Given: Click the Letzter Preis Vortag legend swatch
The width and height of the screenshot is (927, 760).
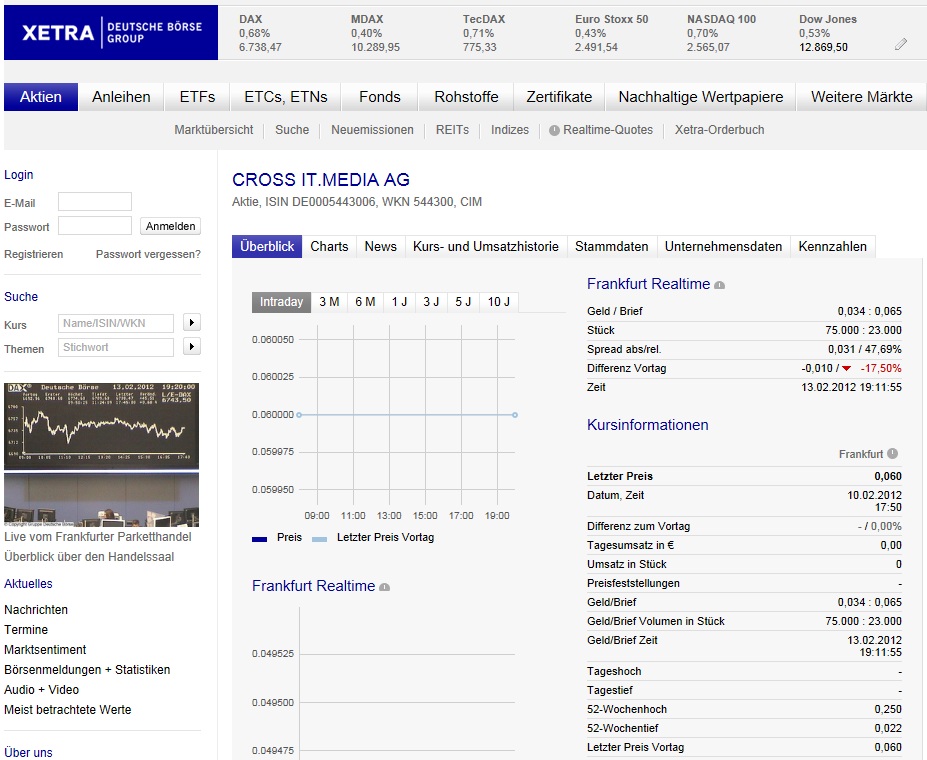Looking at the screenshot, I should pos(319,538).
